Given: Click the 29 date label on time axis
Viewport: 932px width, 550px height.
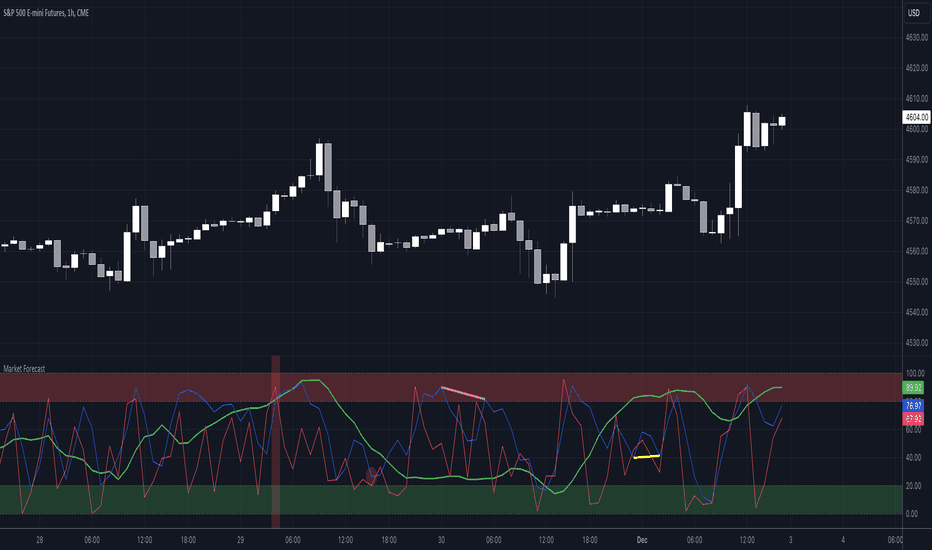Looking at the screenshot, I should point(240,540).
